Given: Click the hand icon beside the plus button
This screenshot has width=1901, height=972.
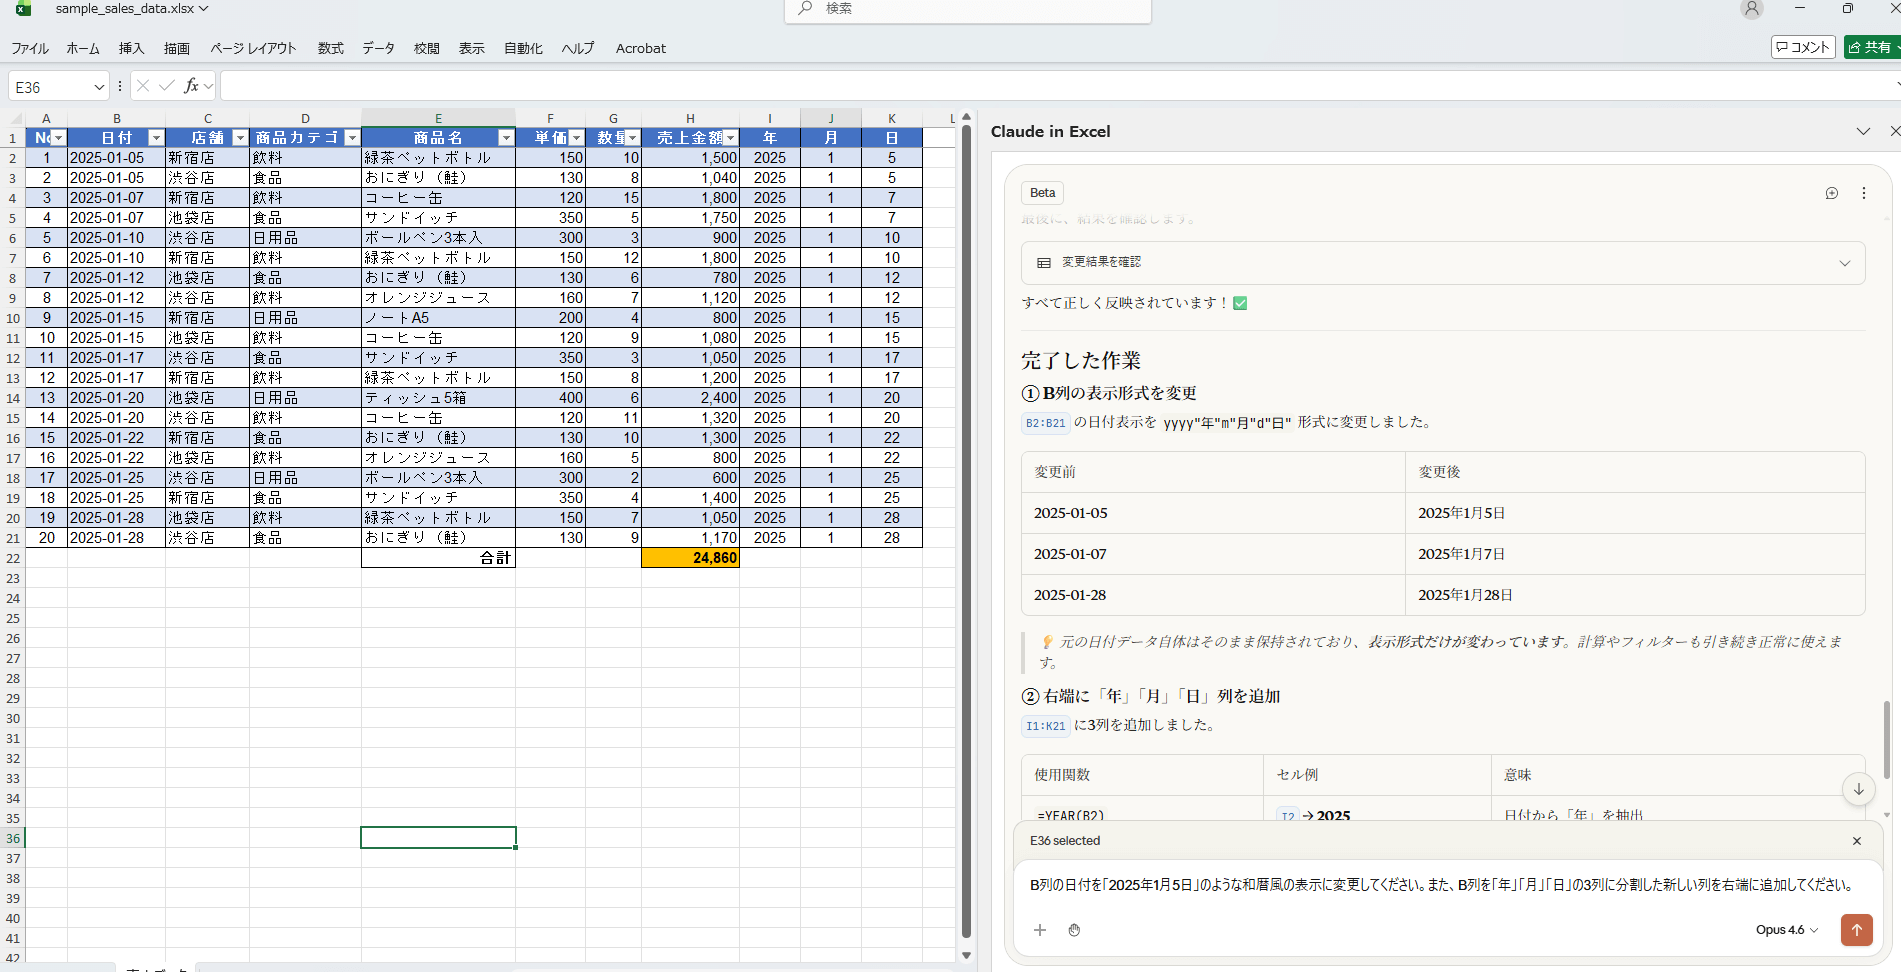Looking at the screenshot, I should (1074, 930).
